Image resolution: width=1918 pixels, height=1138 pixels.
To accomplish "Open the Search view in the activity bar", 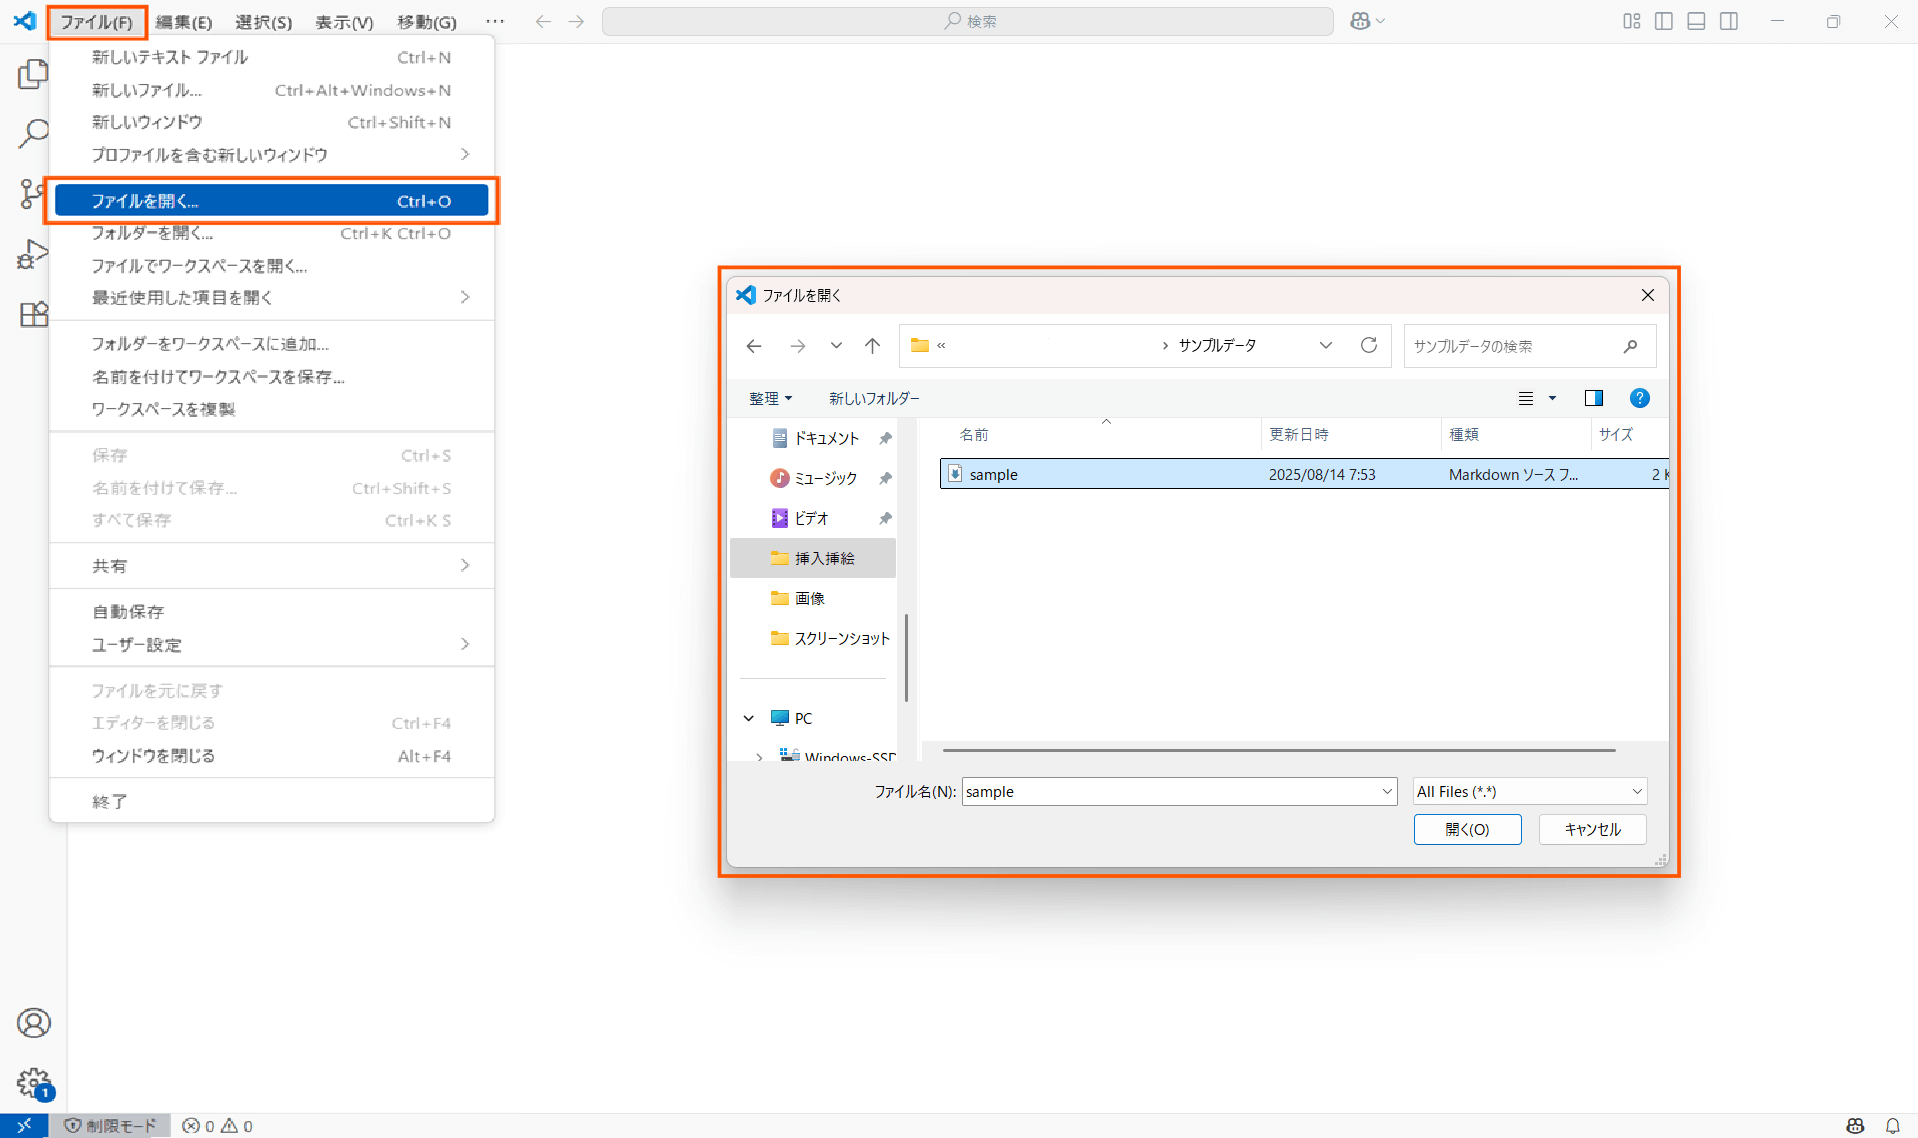I will tap(33, 133).
